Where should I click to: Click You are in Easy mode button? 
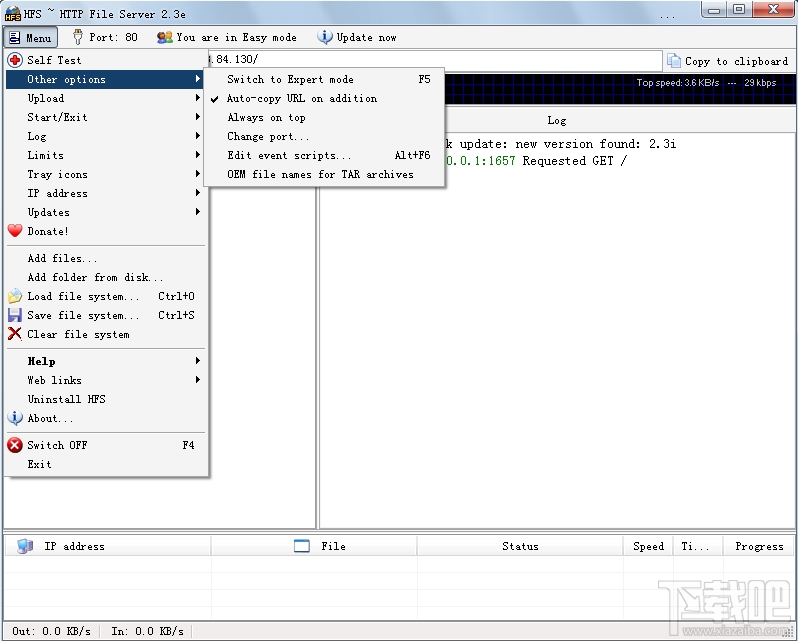pyautogui.click(x=226, y=37)
